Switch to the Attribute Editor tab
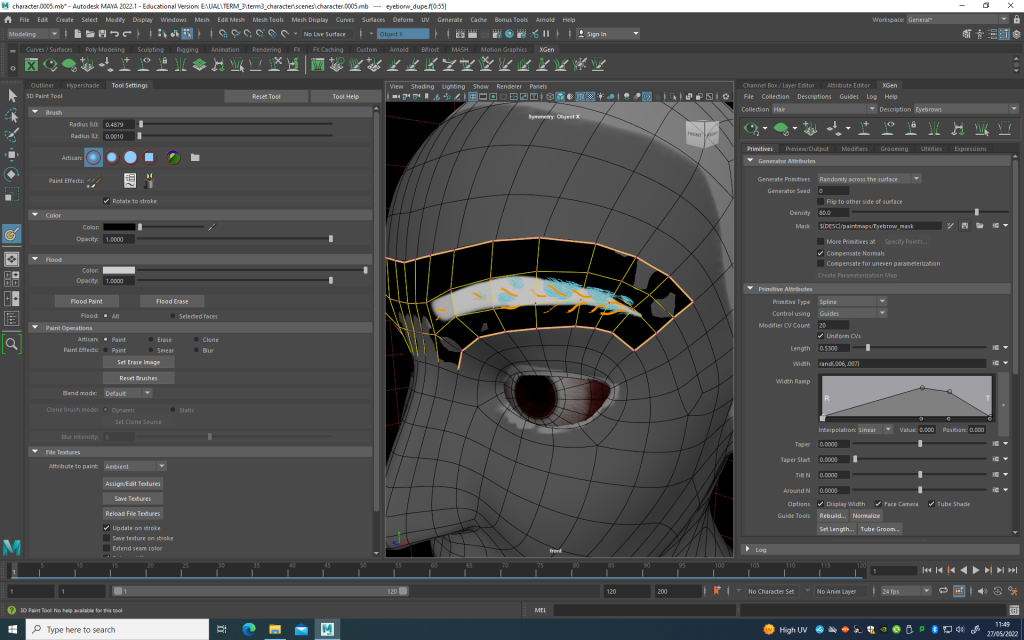This screenshot has height=640, width=1024. point(848,86)
